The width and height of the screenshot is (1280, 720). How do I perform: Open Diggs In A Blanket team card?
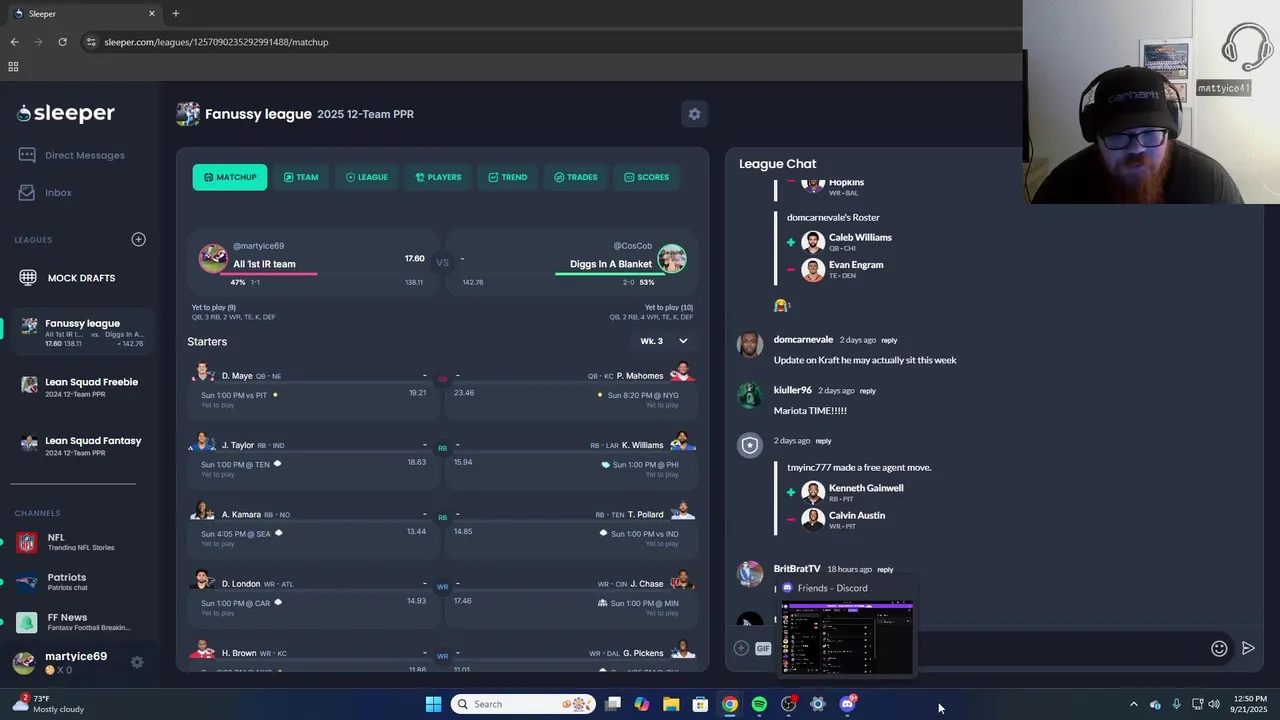pyautogui.click(x=571, y=263)
